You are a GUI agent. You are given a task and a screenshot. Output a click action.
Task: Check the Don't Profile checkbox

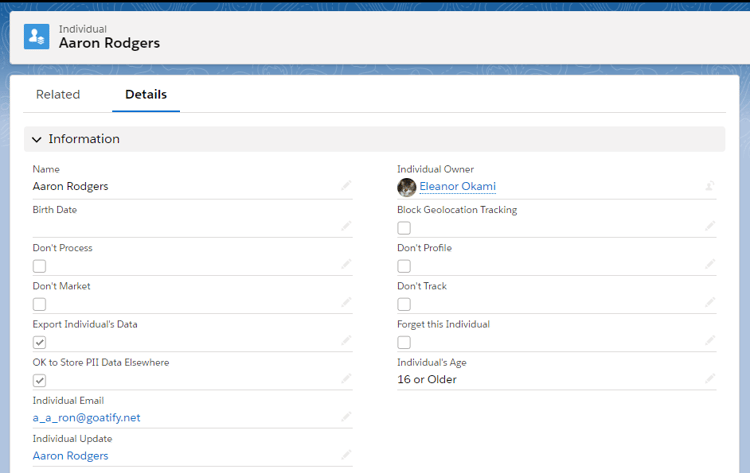point(404,266)
